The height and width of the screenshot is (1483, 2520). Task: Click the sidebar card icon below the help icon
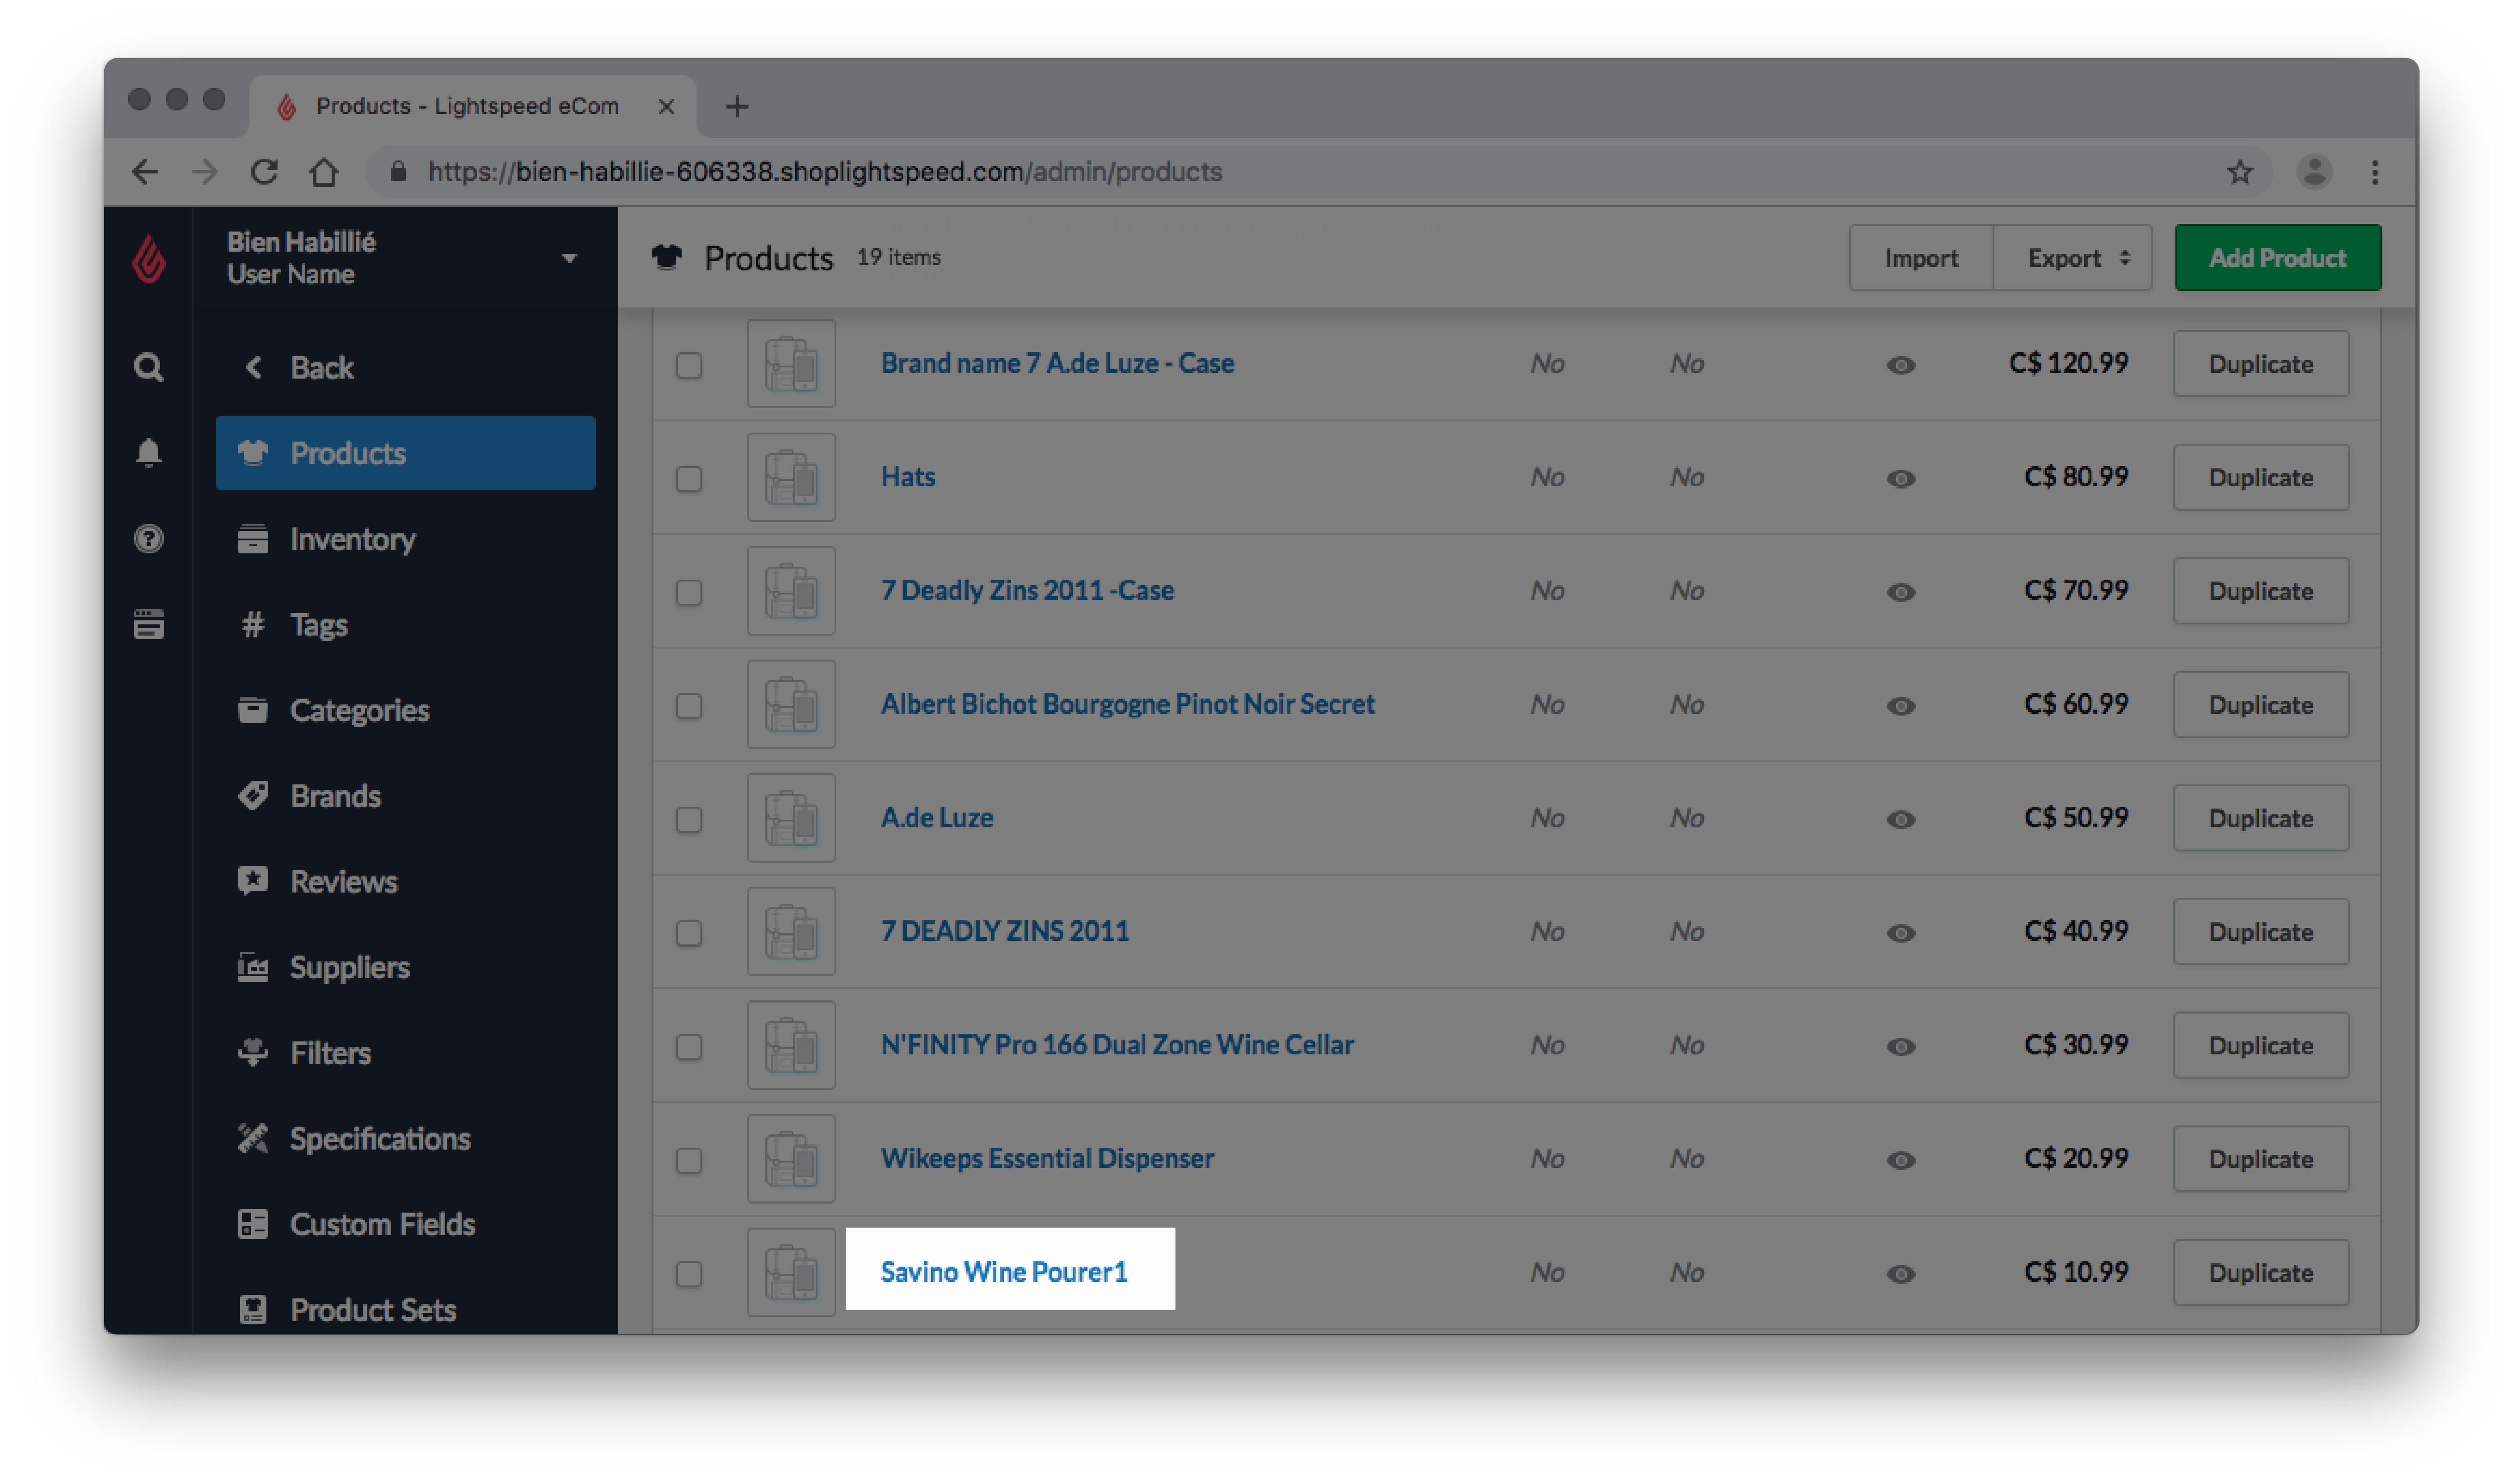(x=149, y=625)
